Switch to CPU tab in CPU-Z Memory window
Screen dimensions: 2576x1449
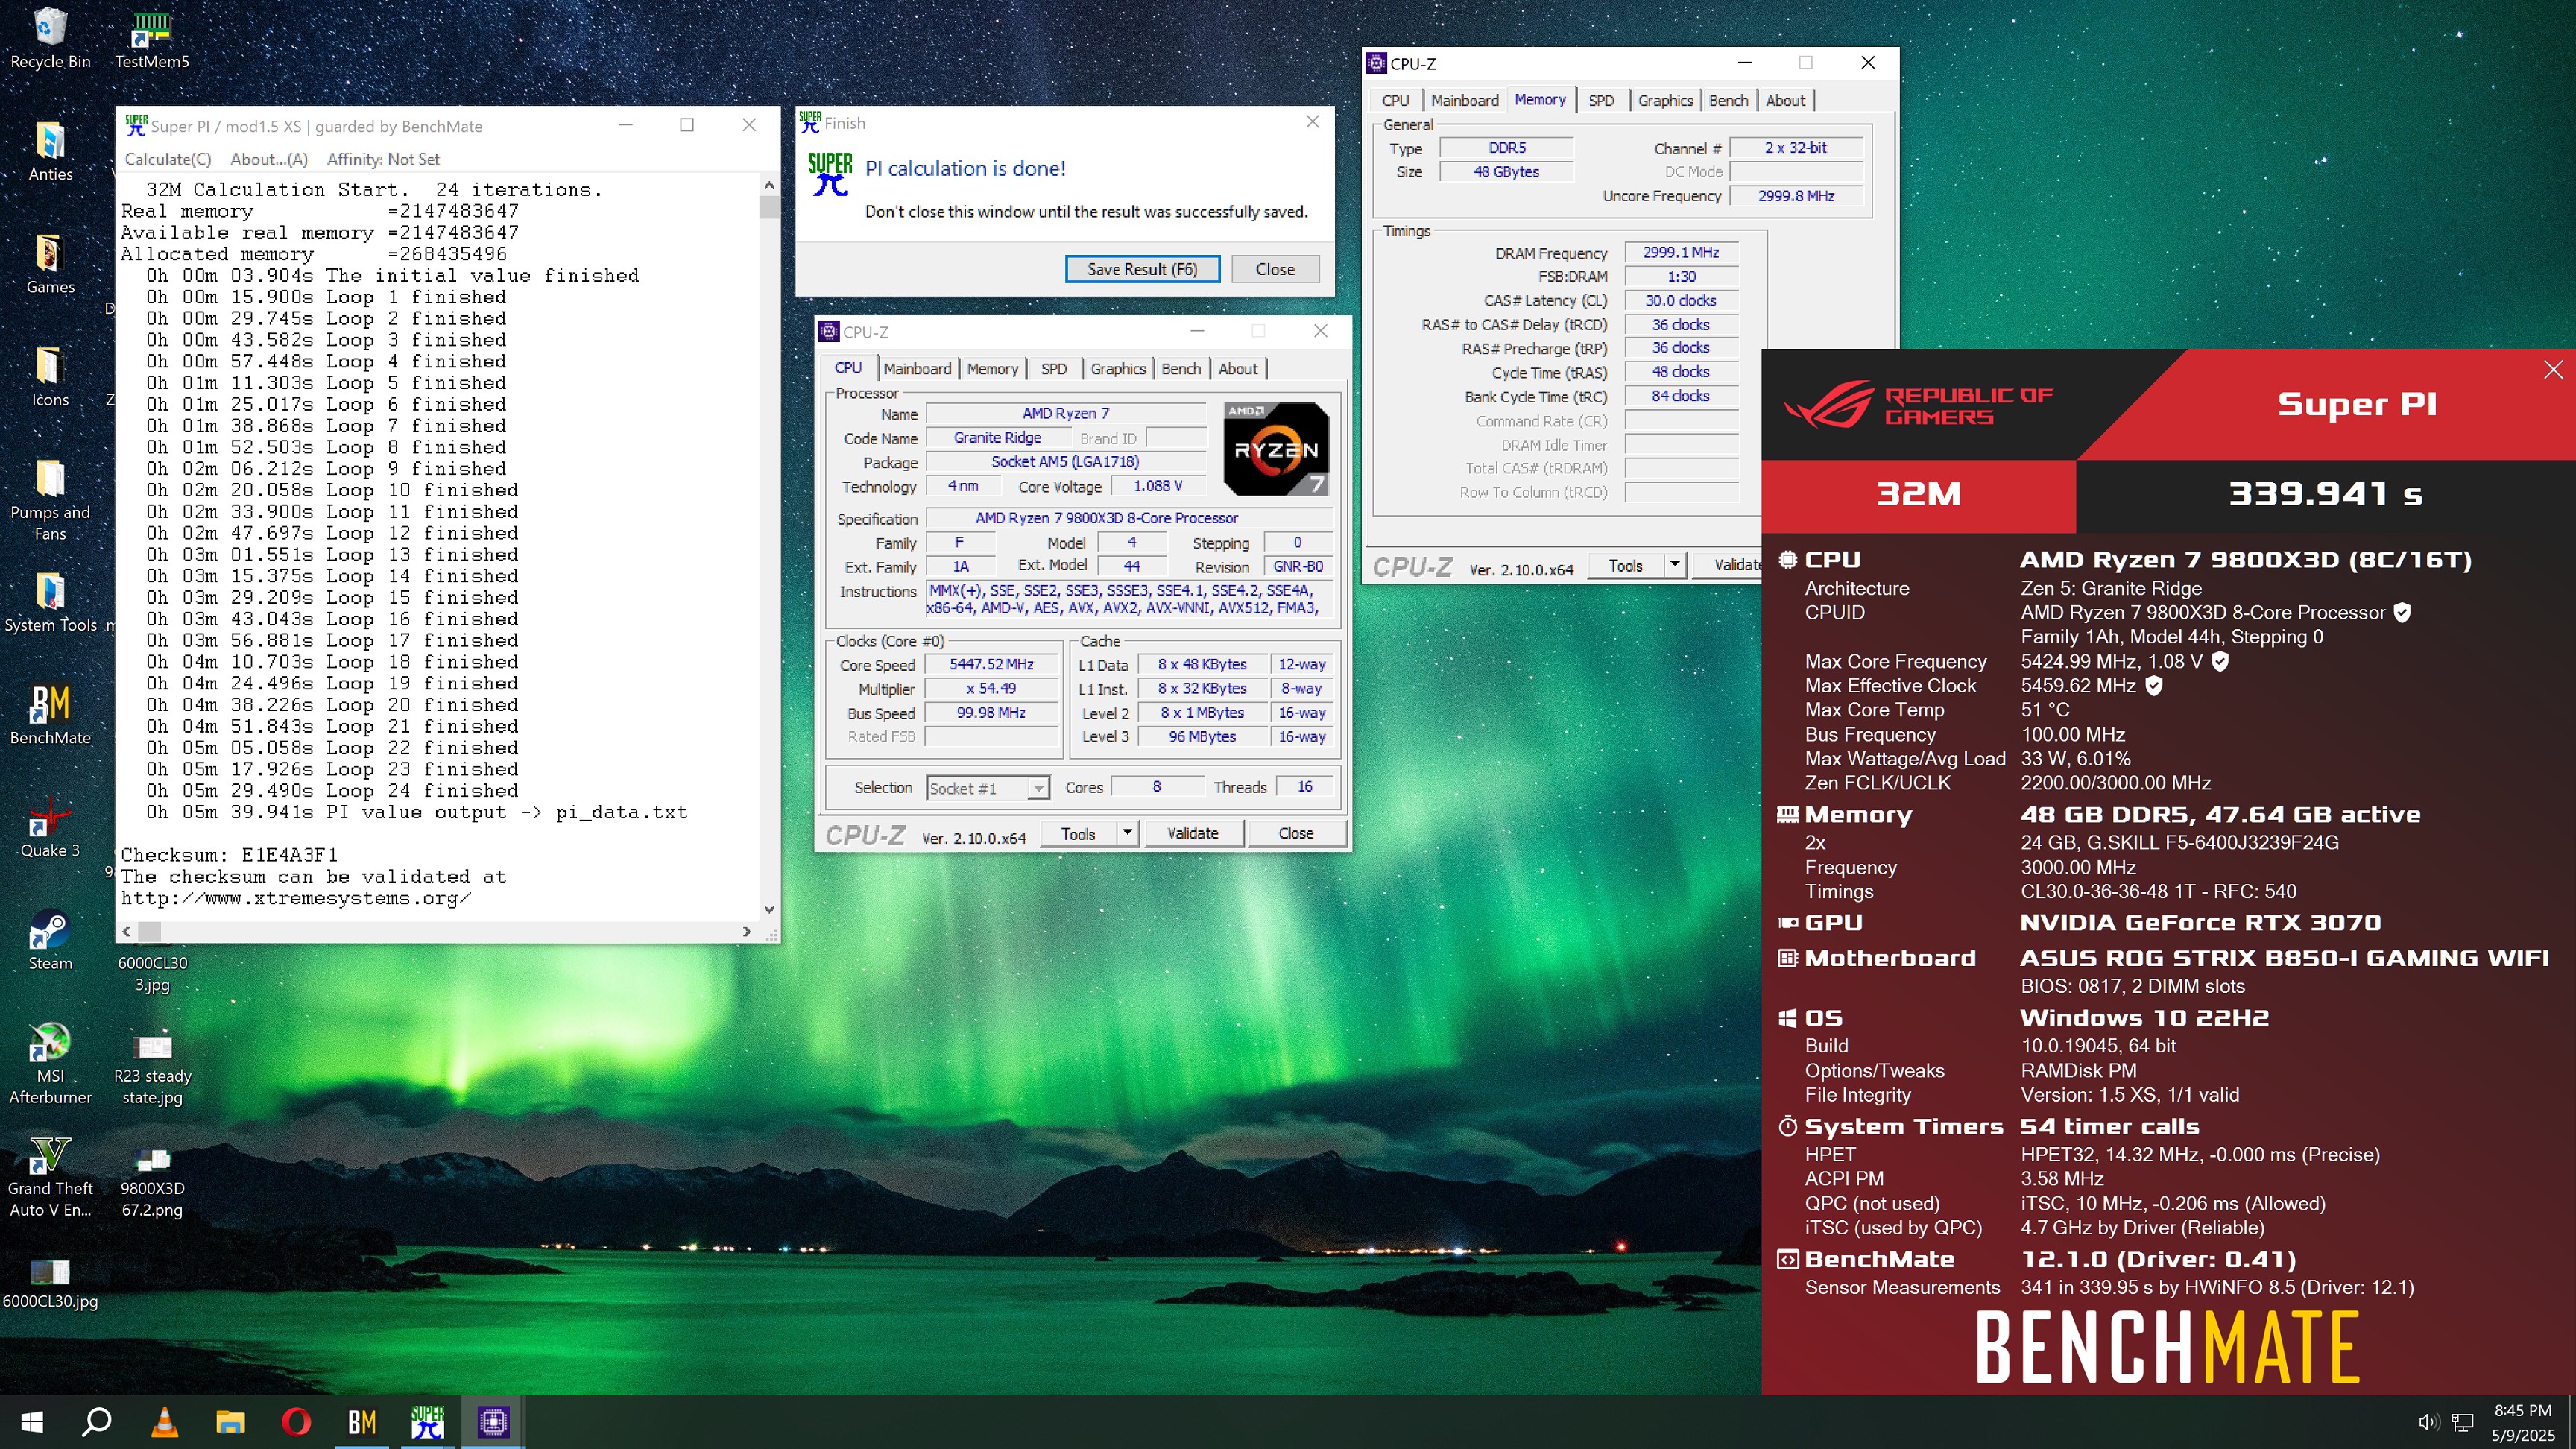[x=1395, y=101]
